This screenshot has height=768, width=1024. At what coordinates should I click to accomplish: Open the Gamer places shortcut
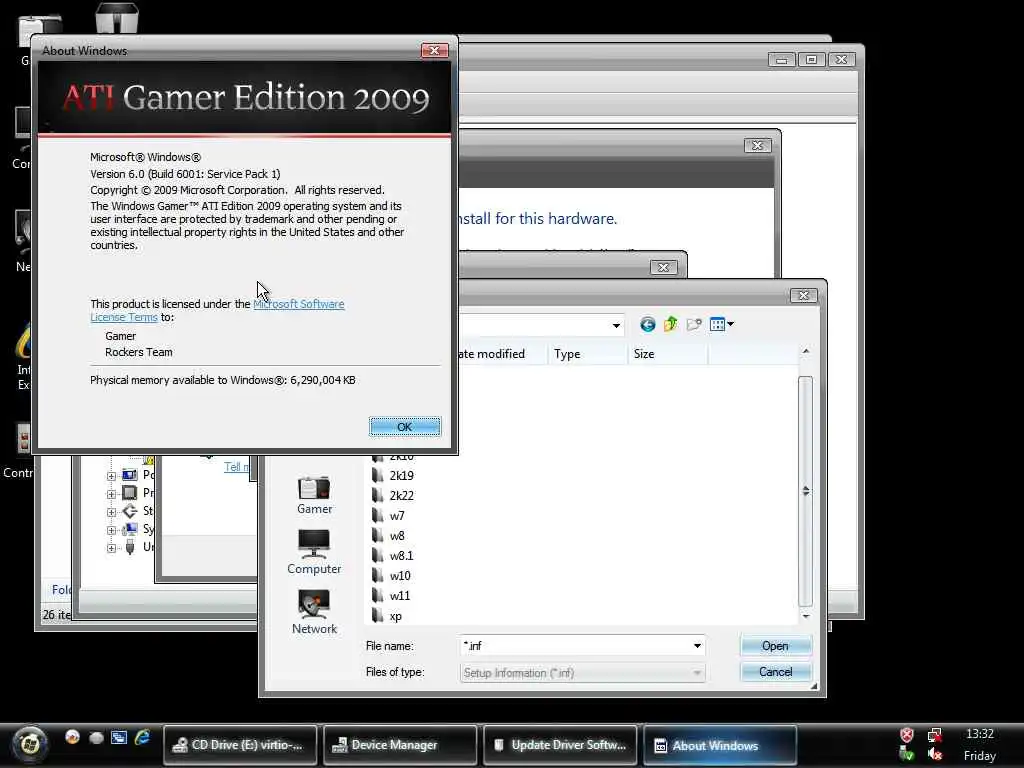coord(314,496)
